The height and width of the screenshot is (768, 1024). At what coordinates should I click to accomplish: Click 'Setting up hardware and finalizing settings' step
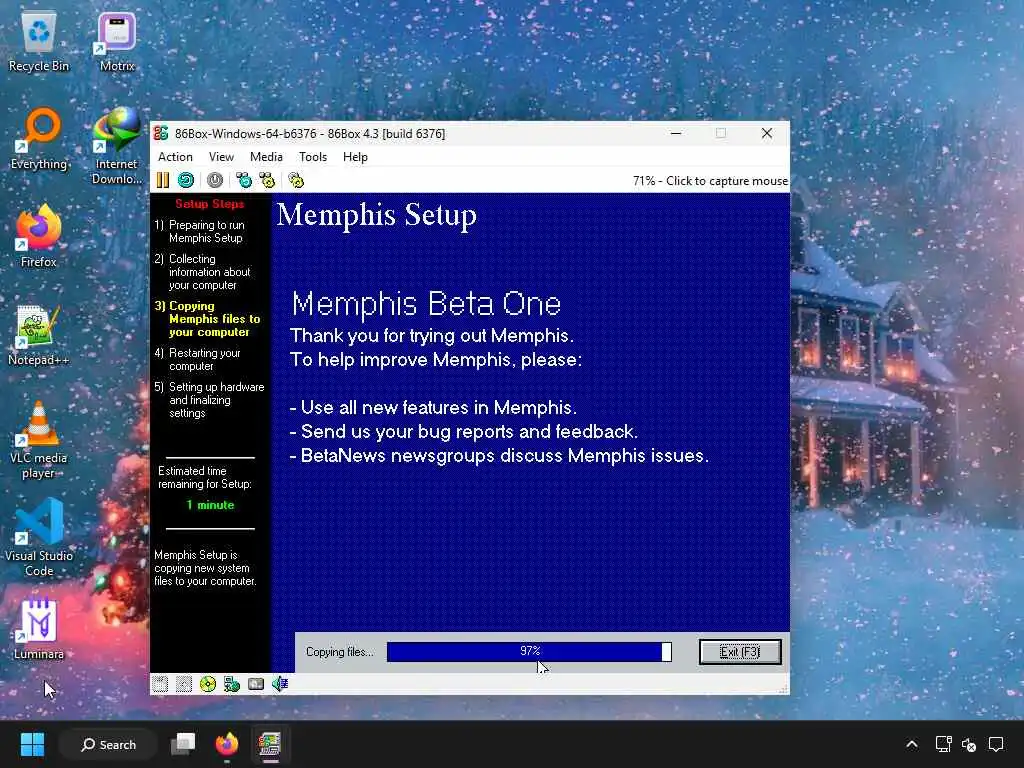click(210, 400)
